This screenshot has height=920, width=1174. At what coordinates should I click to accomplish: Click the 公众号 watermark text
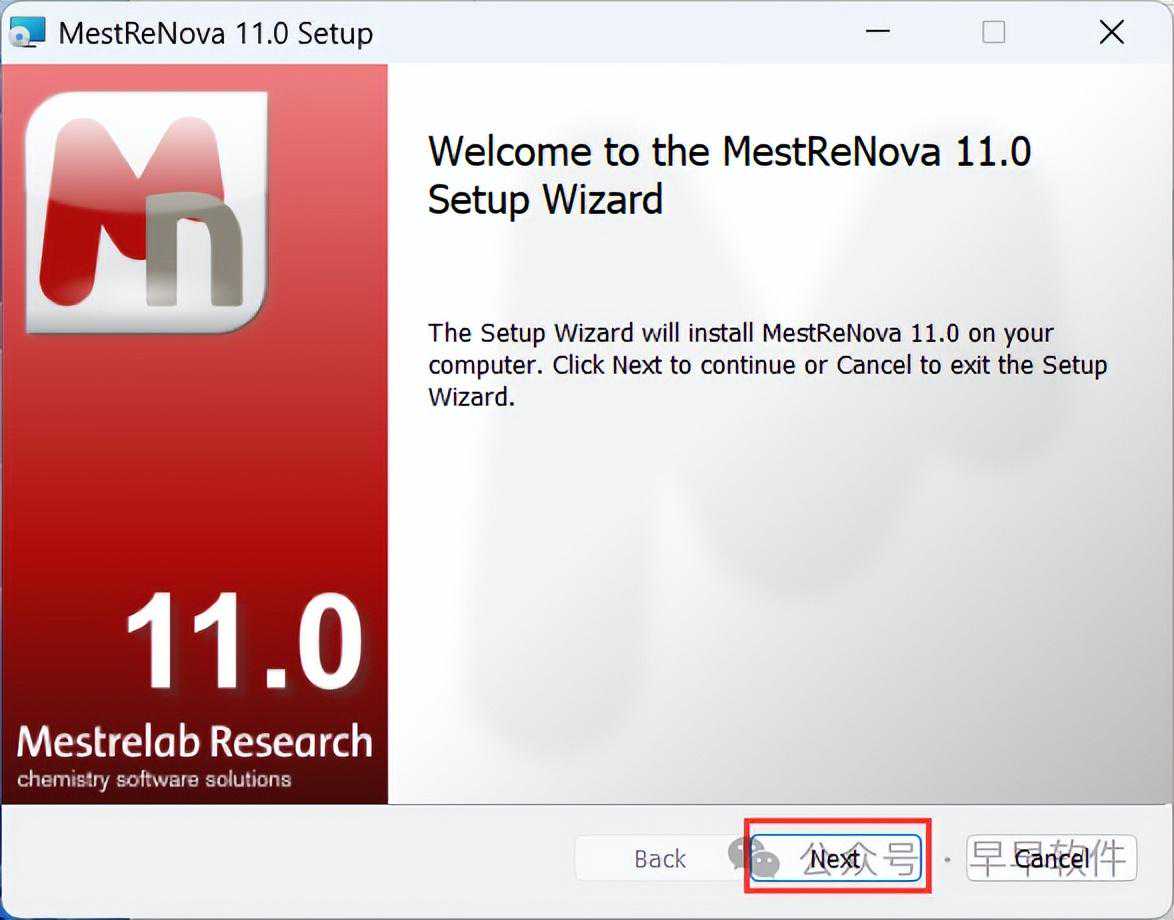[858, 857]
